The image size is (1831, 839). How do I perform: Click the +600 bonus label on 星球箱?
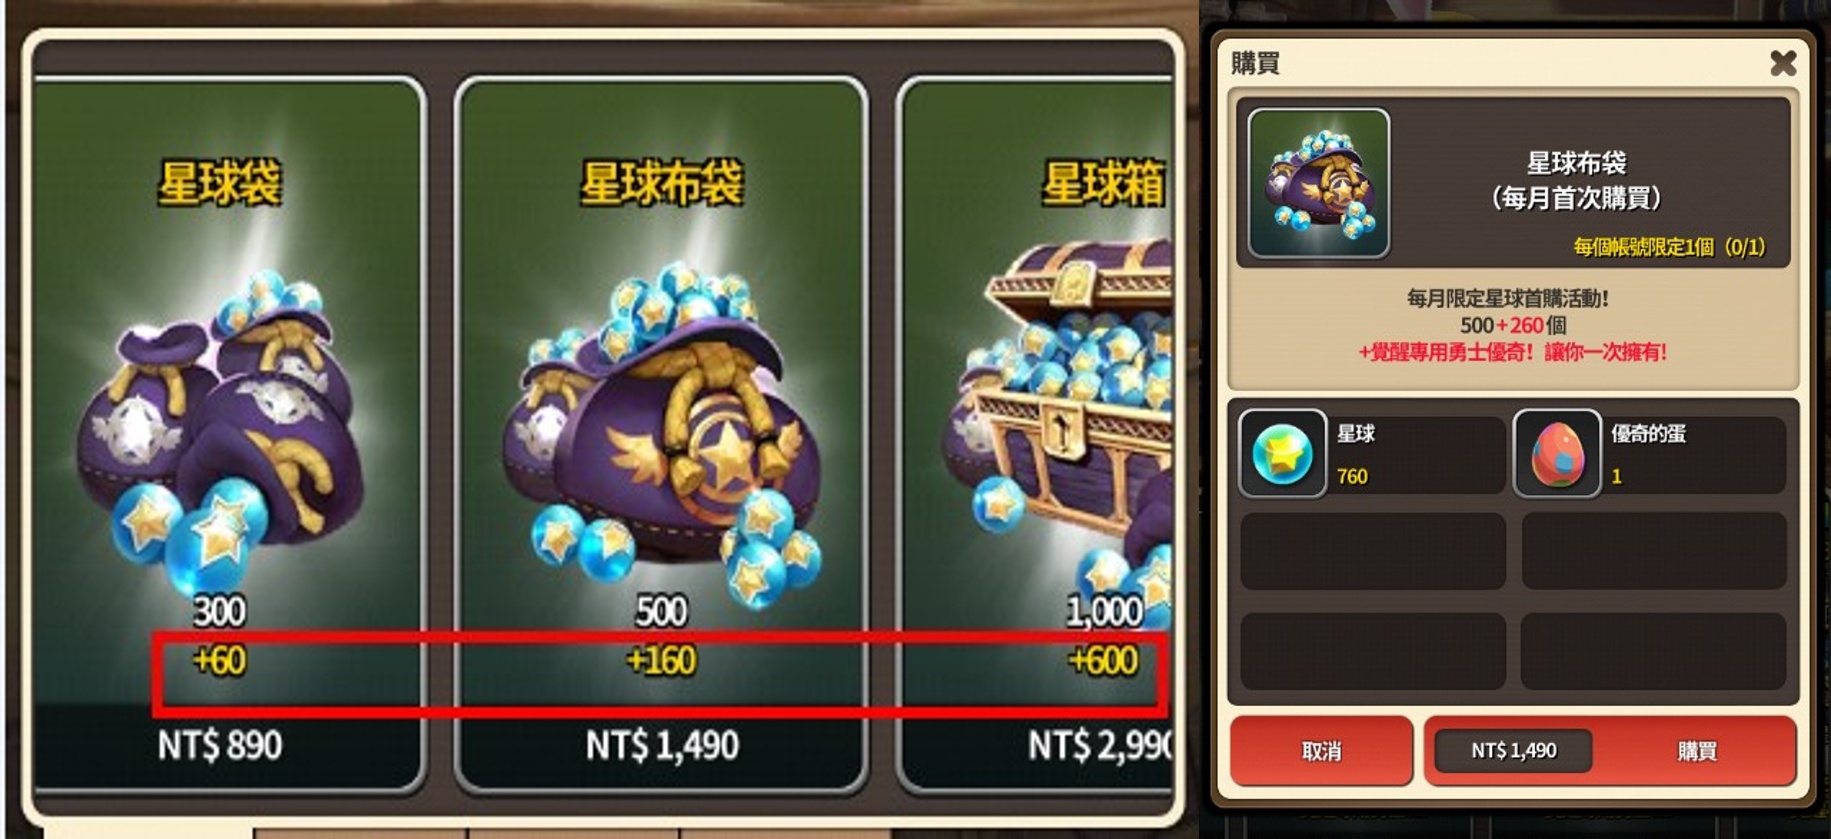point(1103,660)
